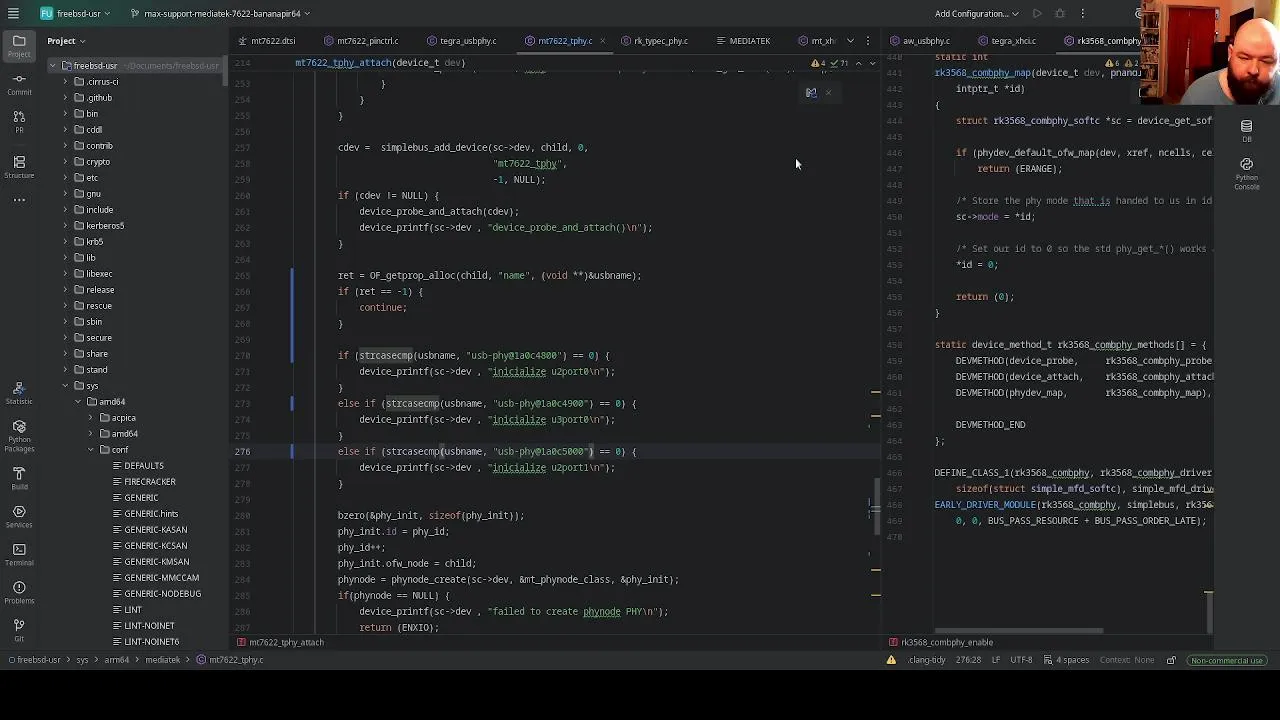Change line separator LF in status bar

[x=995, y=660]
